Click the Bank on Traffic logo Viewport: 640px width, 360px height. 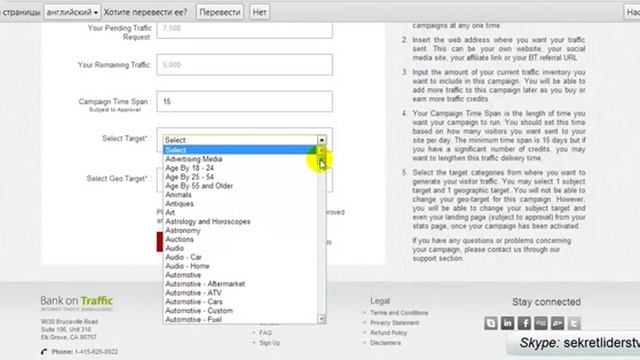[x=77, y=303]
